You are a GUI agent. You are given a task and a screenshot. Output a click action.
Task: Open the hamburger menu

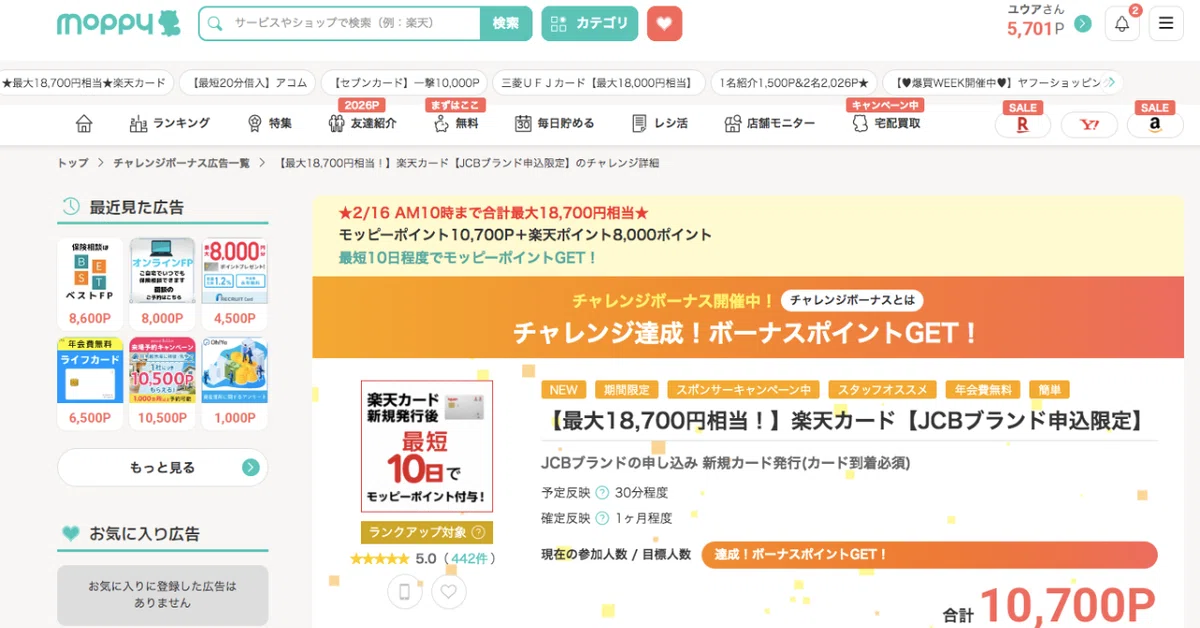pos(1166,24)
